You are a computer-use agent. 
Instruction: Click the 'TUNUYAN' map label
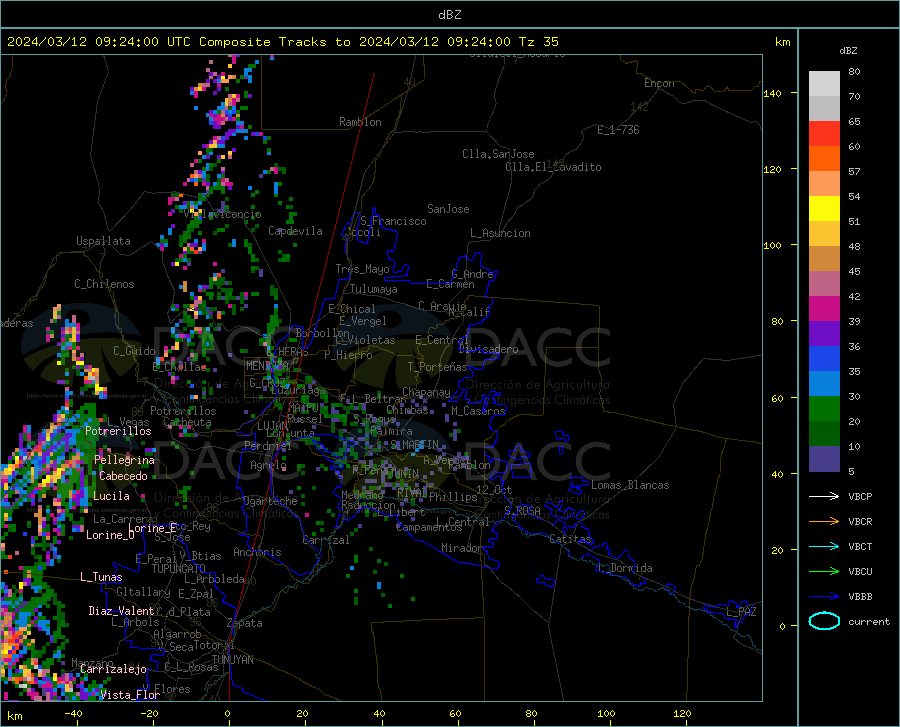click(232, 659)
